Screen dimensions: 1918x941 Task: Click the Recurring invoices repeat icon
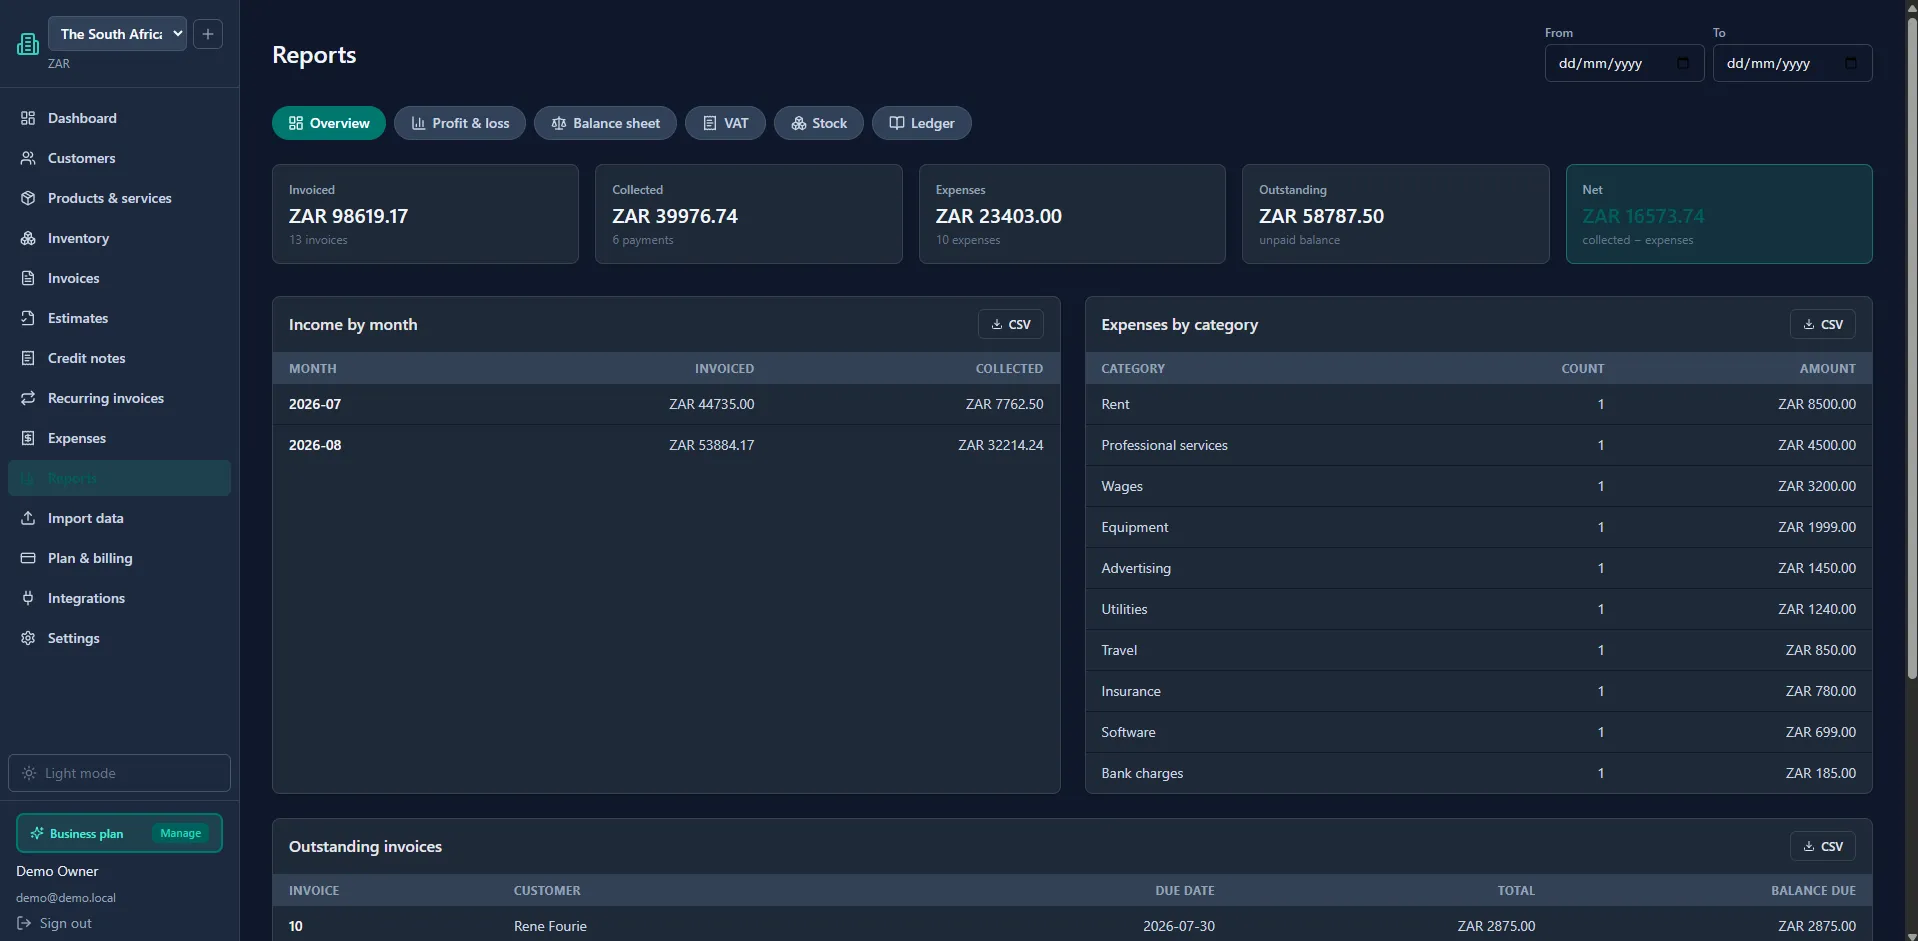point(28,398)
